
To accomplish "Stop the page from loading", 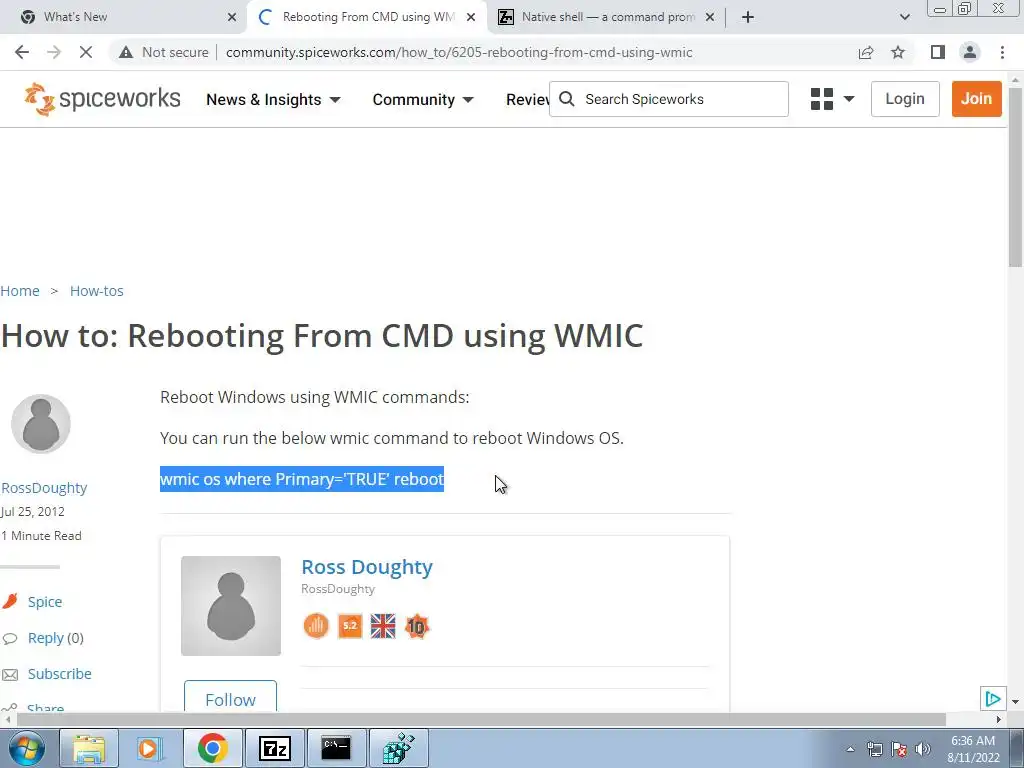I will click(x=86, y=52).
